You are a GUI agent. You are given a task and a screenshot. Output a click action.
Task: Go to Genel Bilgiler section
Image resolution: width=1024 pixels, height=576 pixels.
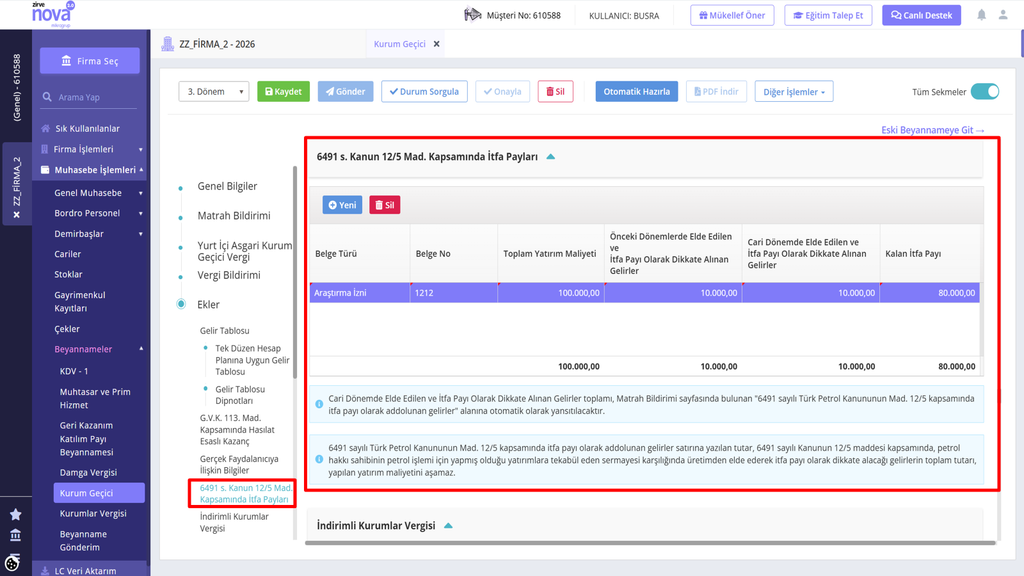coord(227,186)
